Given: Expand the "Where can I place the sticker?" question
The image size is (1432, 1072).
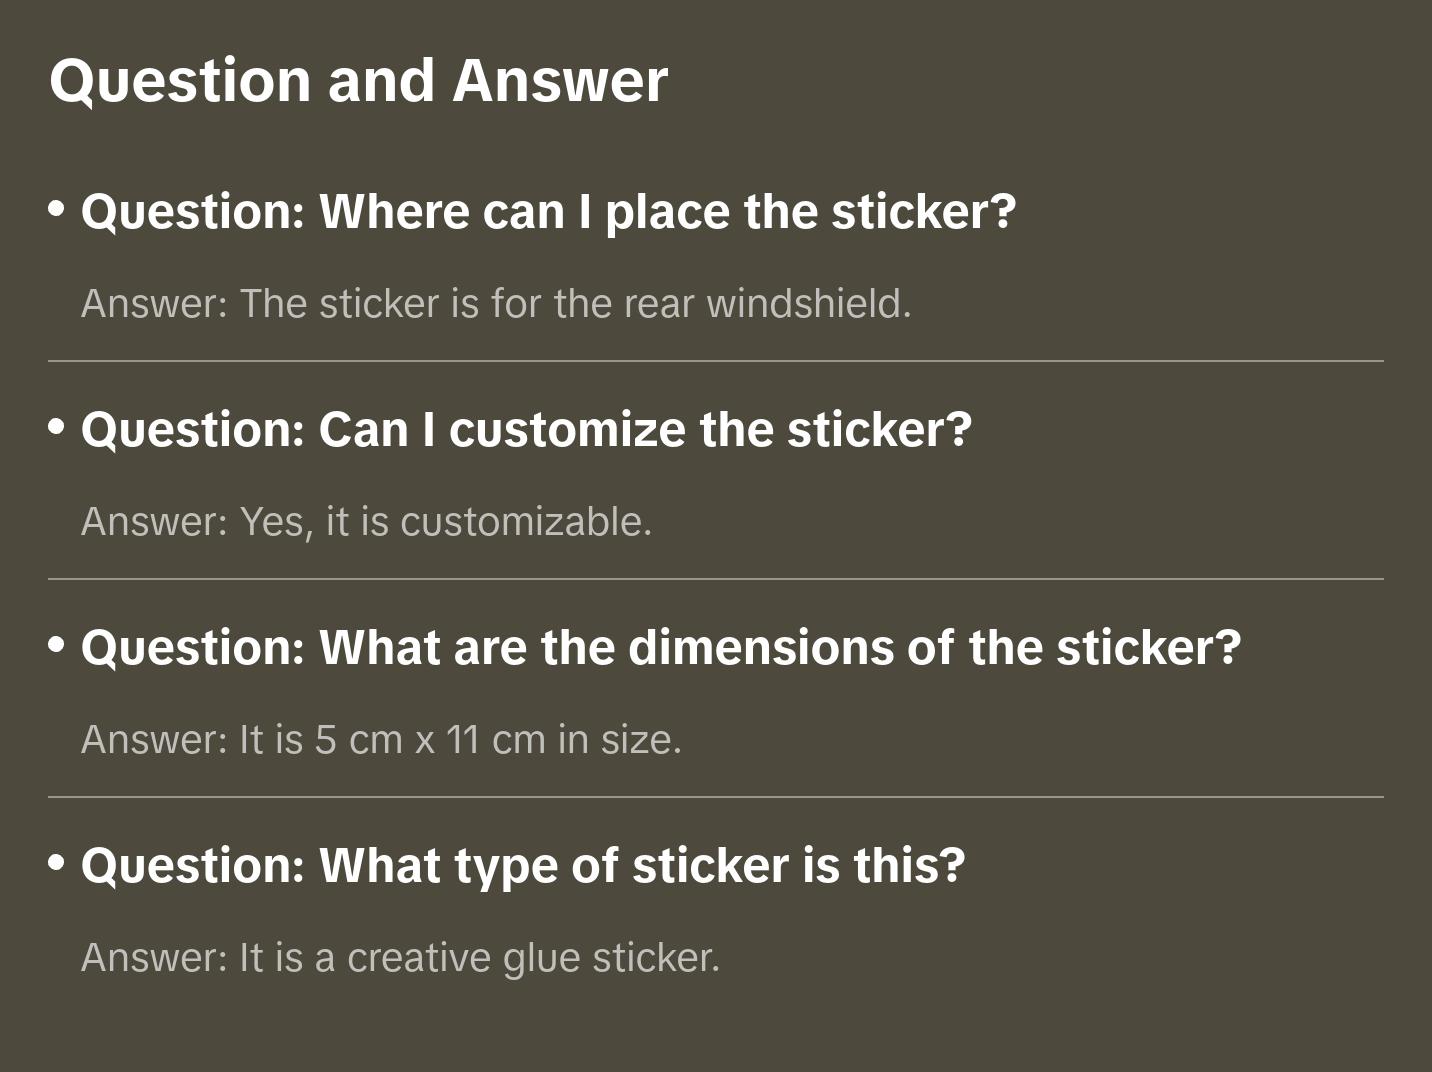Looking at the screenshot, I should 548,212.
